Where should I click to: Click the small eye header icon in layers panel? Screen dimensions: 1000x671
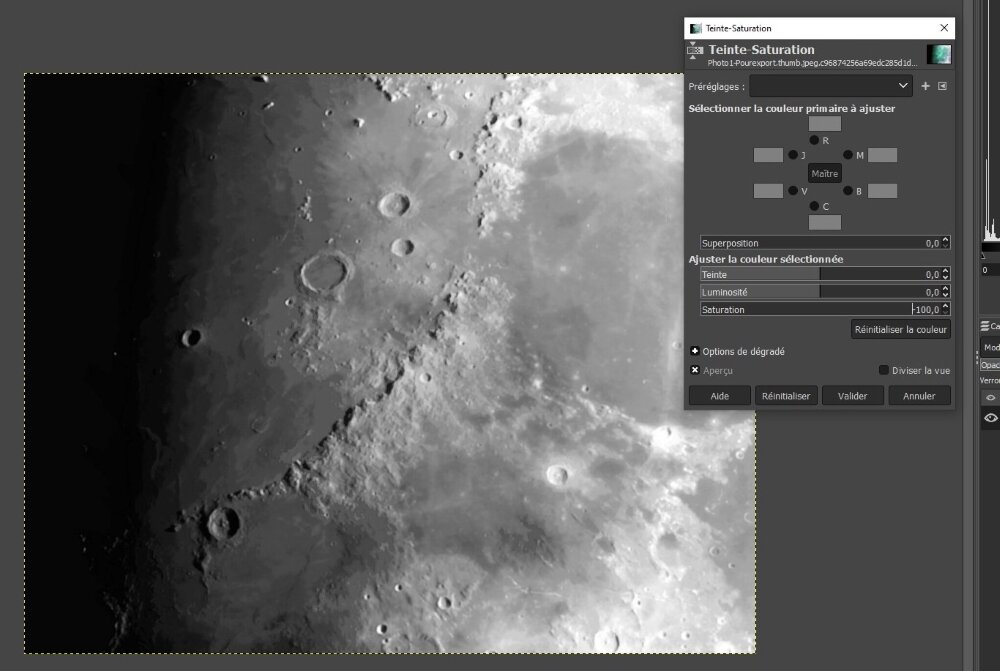click(990, 397)
